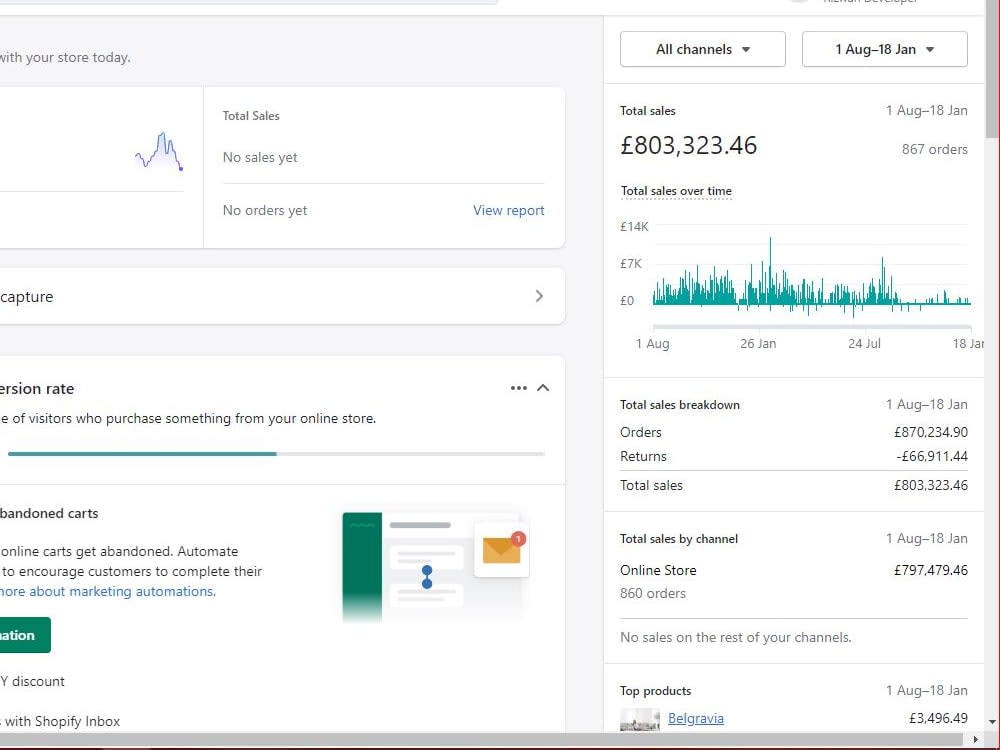This screenshot has width=1000, height=750.
Task: Open the All channels dropdown
Action: point(702,49)
